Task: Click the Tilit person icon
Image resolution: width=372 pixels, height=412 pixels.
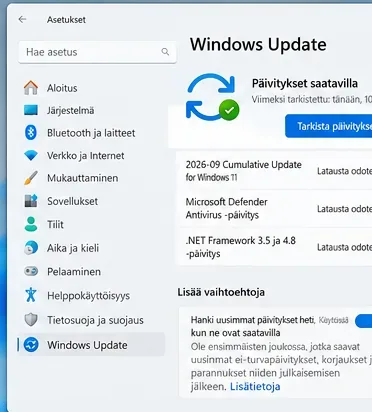Action: click(31, 224)
